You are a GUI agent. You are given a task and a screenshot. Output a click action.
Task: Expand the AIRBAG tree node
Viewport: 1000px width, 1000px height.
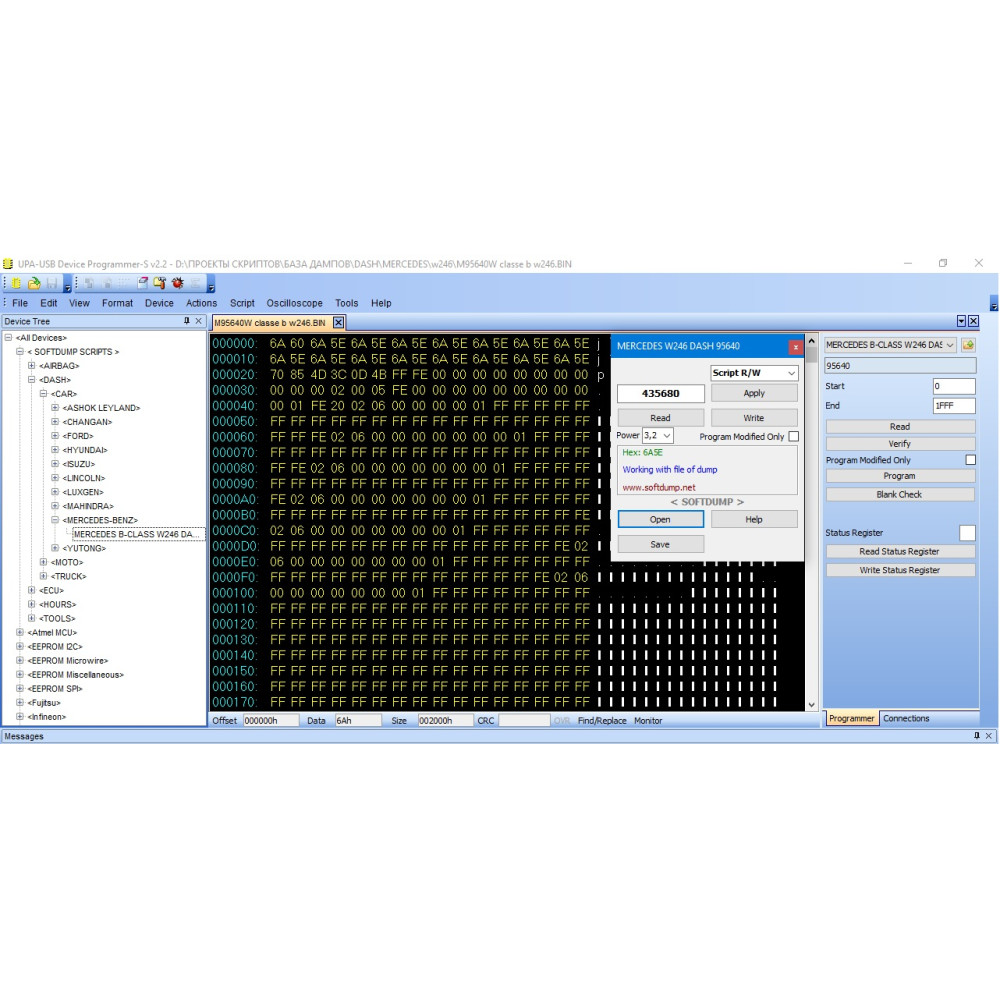[31, 365]
